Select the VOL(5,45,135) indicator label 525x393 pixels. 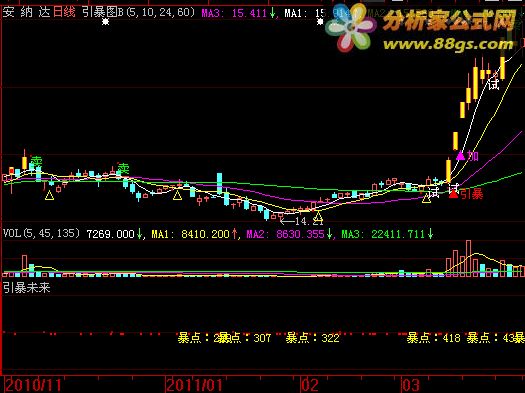point(42,233)
